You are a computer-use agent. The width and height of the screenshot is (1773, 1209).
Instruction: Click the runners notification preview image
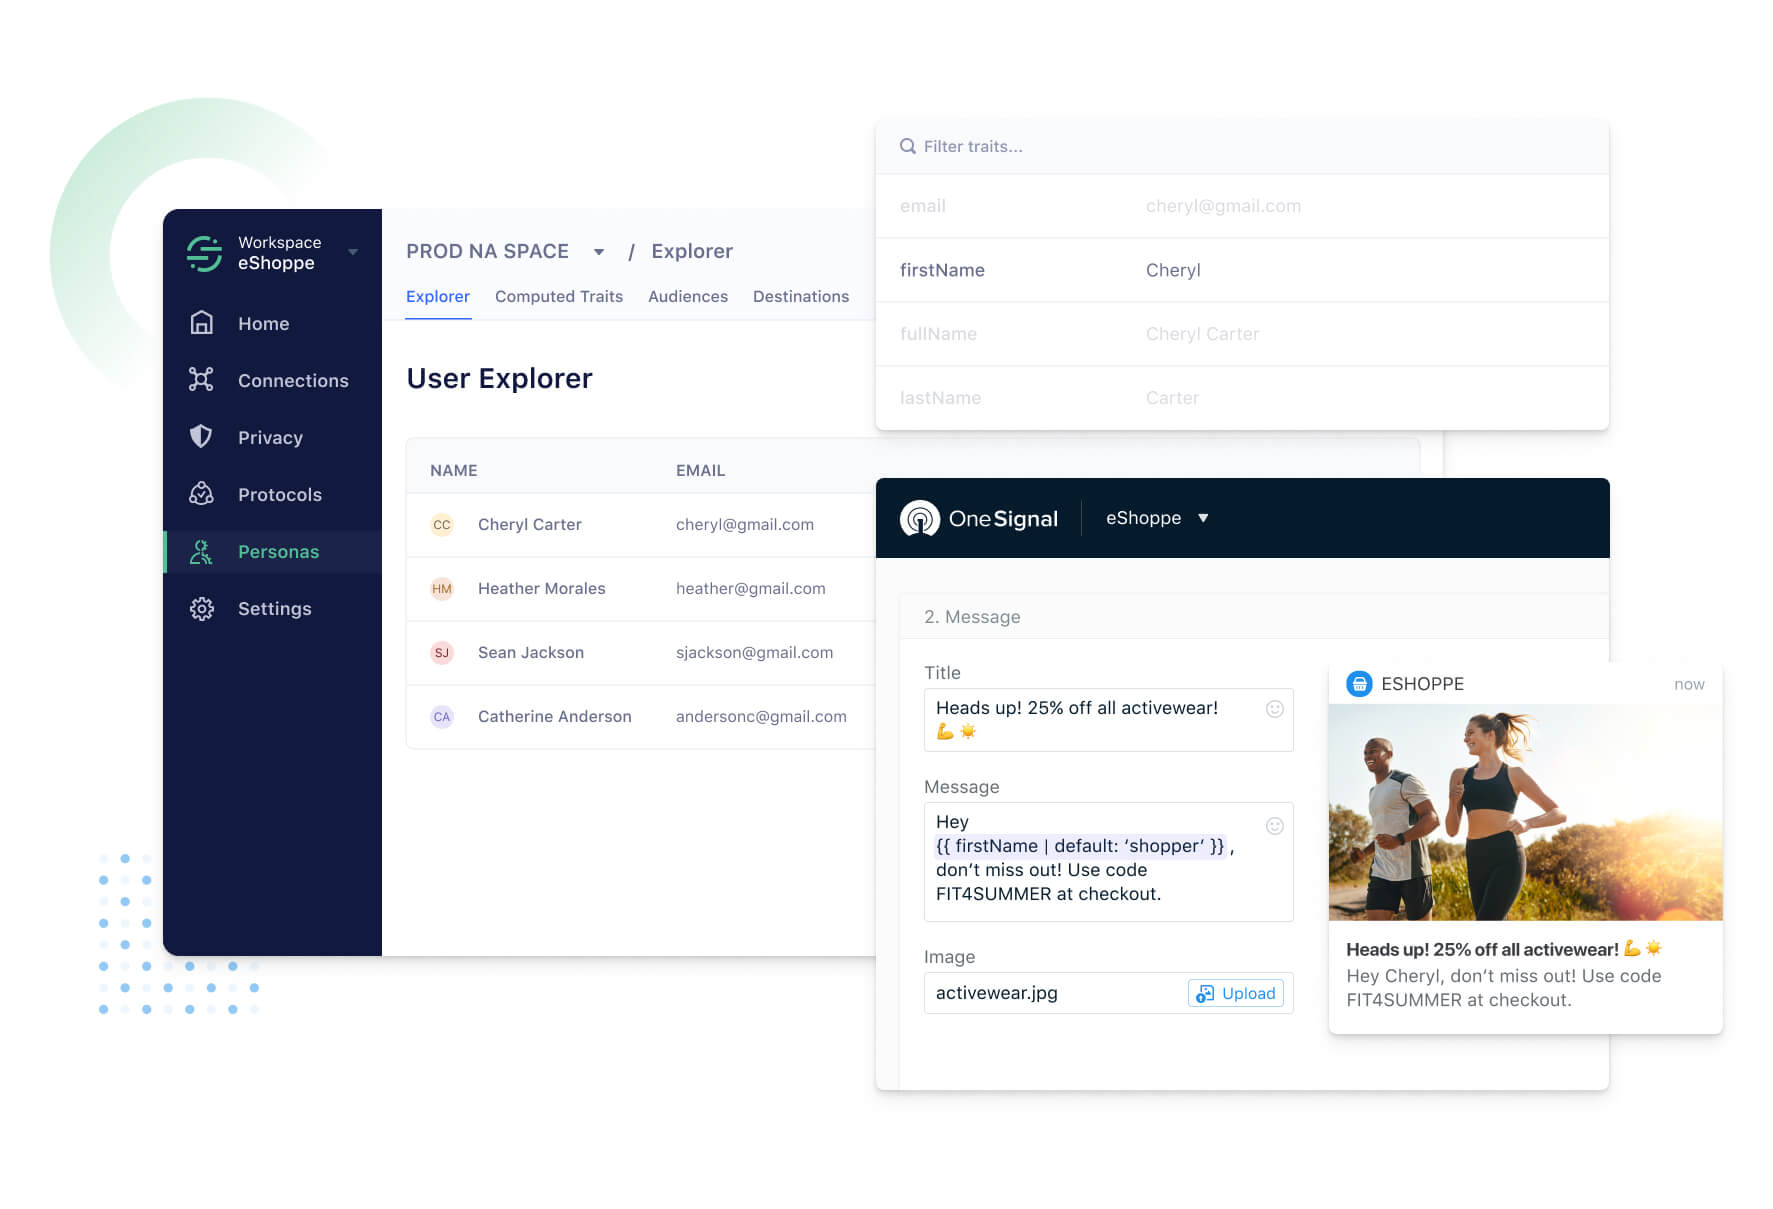(x=1525, y=812)
